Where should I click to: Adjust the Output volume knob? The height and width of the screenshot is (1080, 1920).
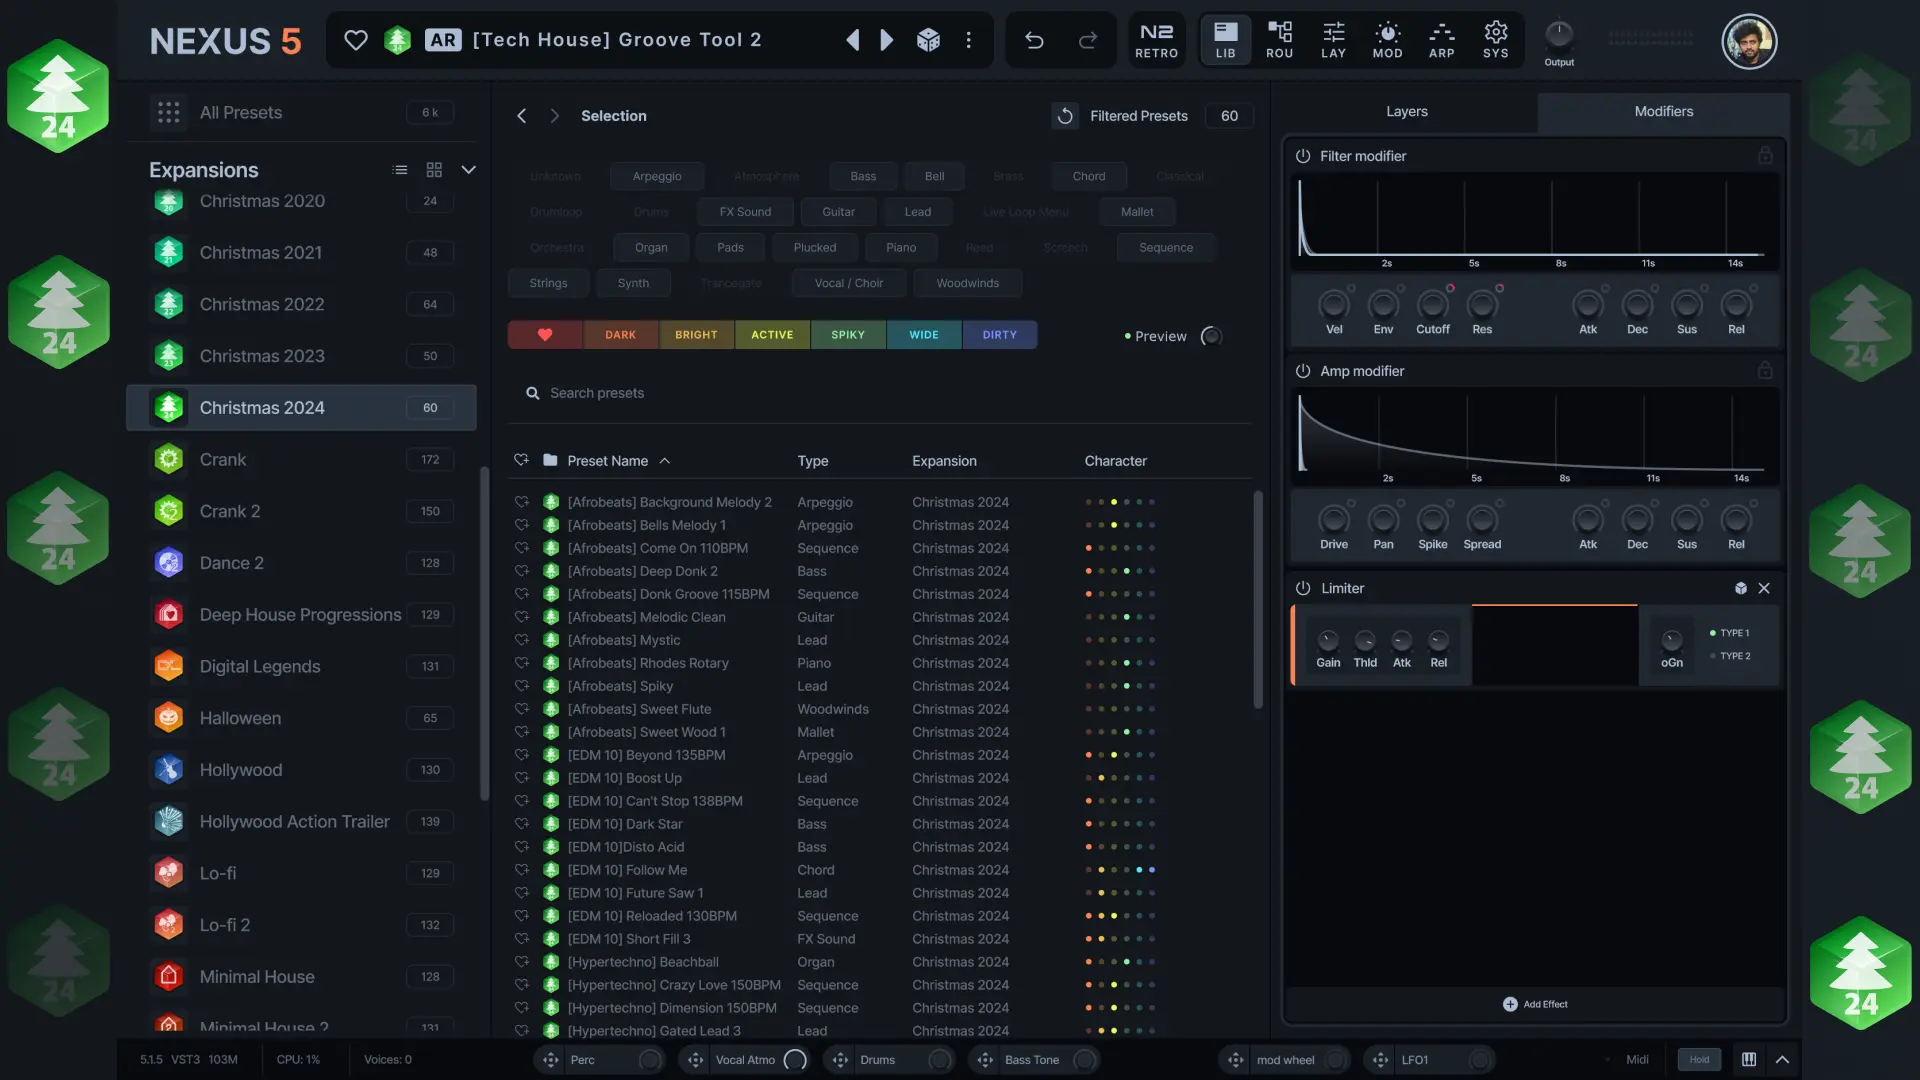coord(1559,35)
